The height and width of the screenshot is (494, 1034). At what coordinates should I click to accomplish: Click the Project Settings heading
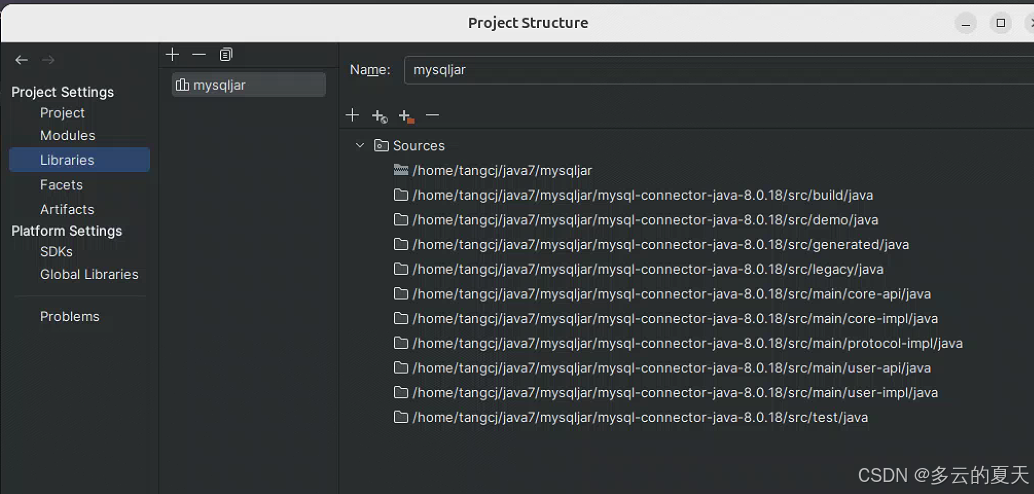pyautogui.click(x=63, y=92)
